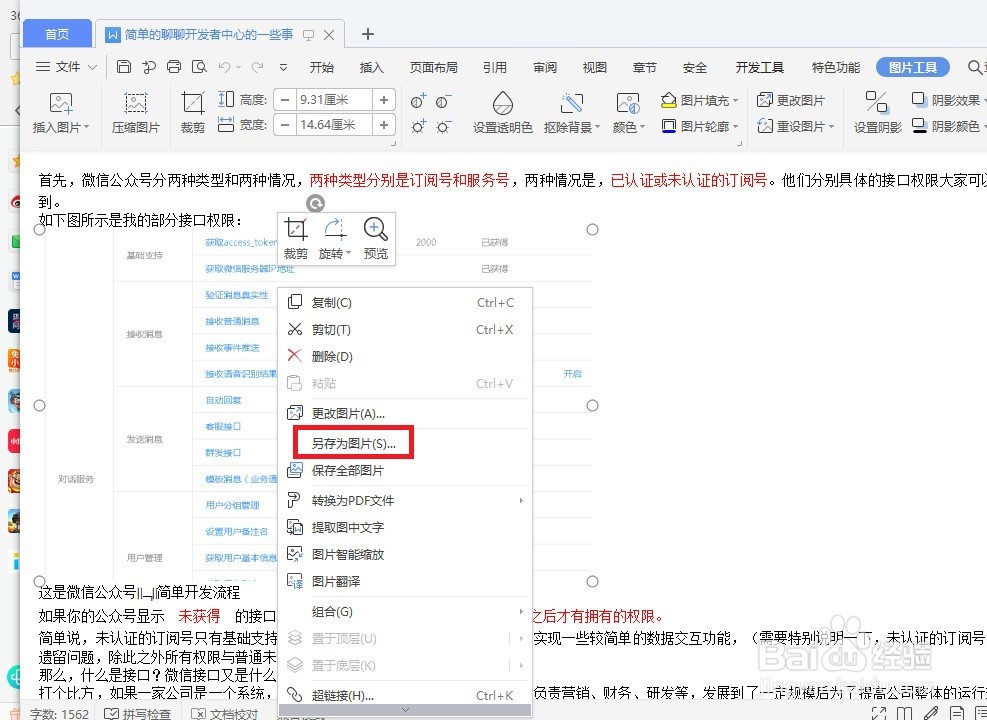Click the Undo arrow icon
The image size is (987, 720).
click(225, 67)
